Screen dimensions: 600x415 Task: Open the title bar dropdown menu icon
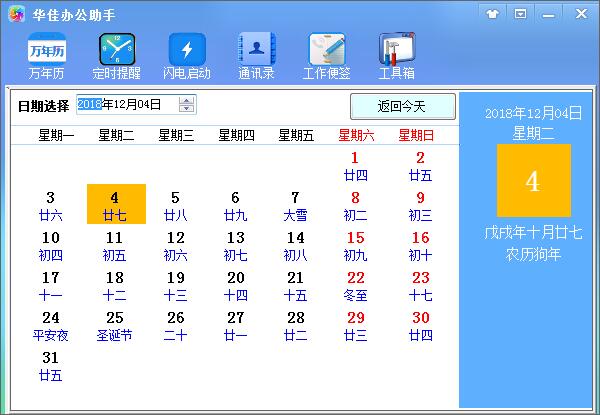(x=520, y=13)
